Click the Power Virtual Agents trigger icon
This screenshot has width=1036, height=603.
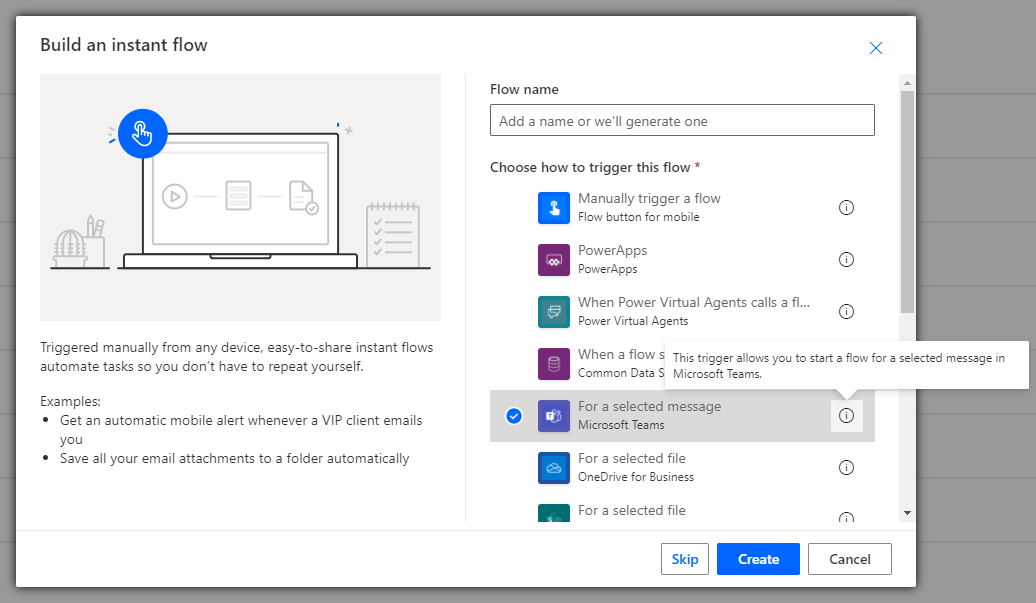point(554,312)
